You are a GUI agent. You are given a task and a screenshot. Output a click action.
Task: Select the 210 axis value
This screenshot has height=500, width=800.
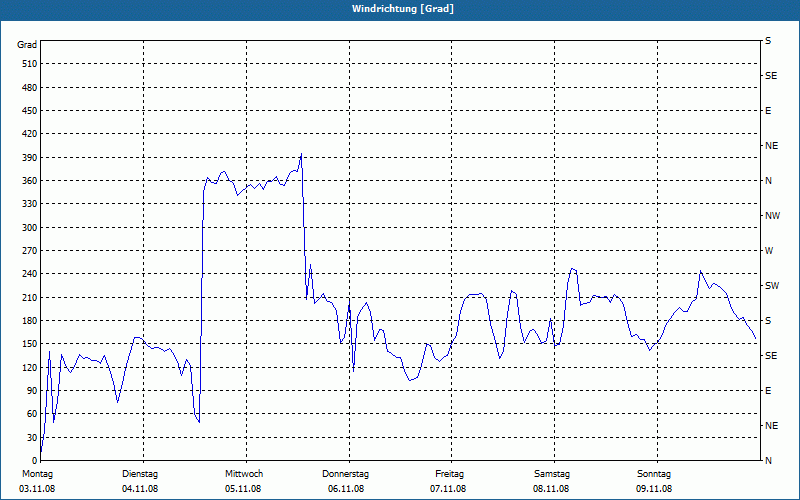tap(29, 297)
